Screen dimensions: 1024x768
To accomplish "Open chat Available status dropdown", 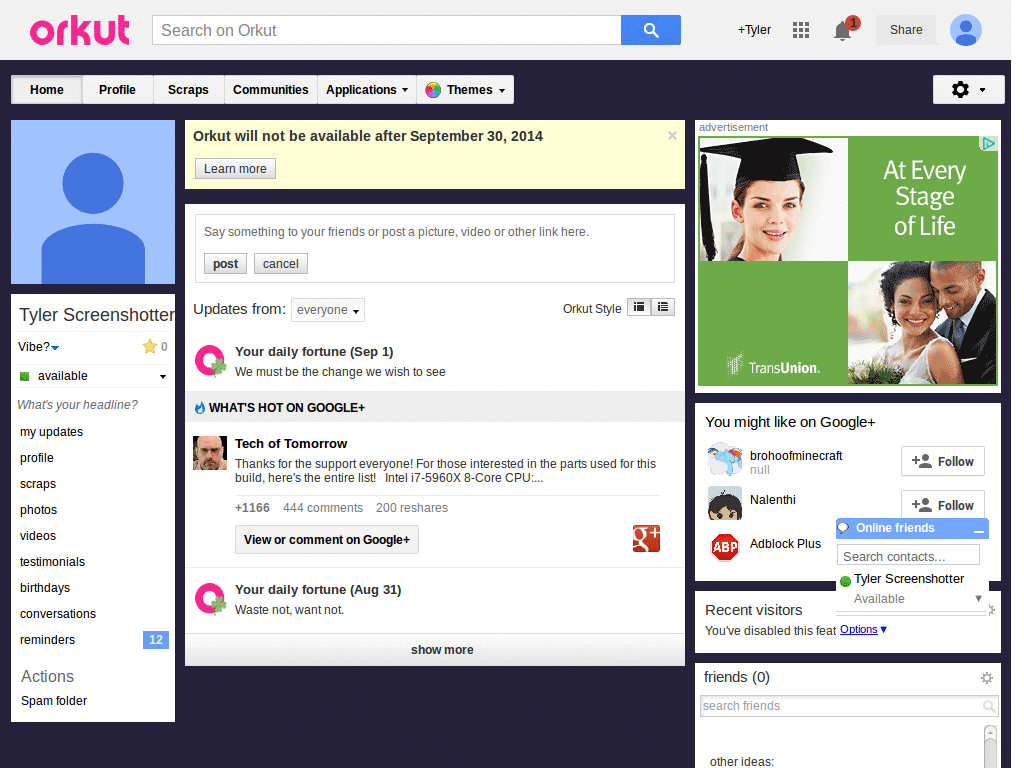I will 978,598.
